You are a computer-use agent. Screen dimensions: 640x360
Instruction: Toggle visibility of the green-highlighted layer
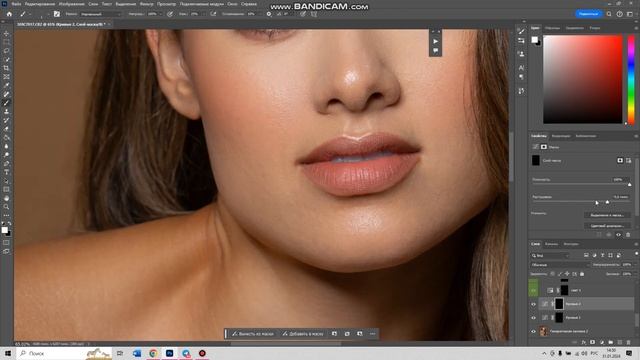pyautogui.click(x=533, y=290)
